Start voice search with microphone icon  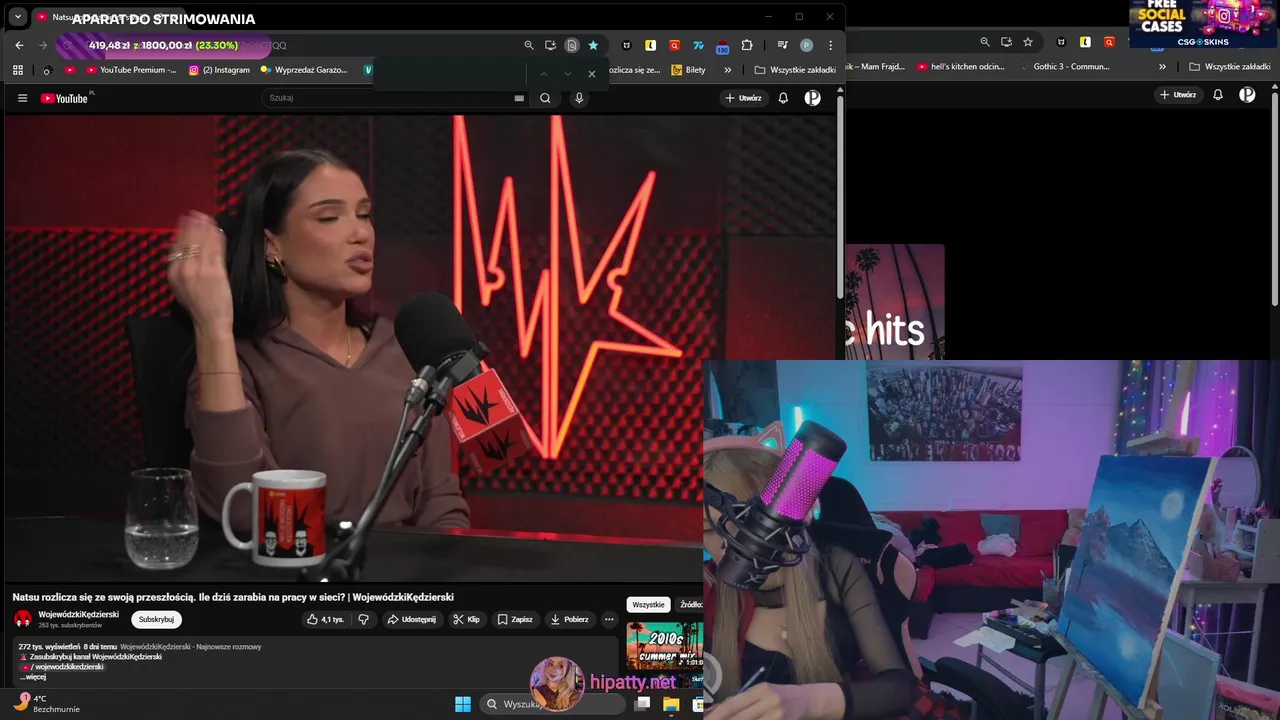click(579, 98)
